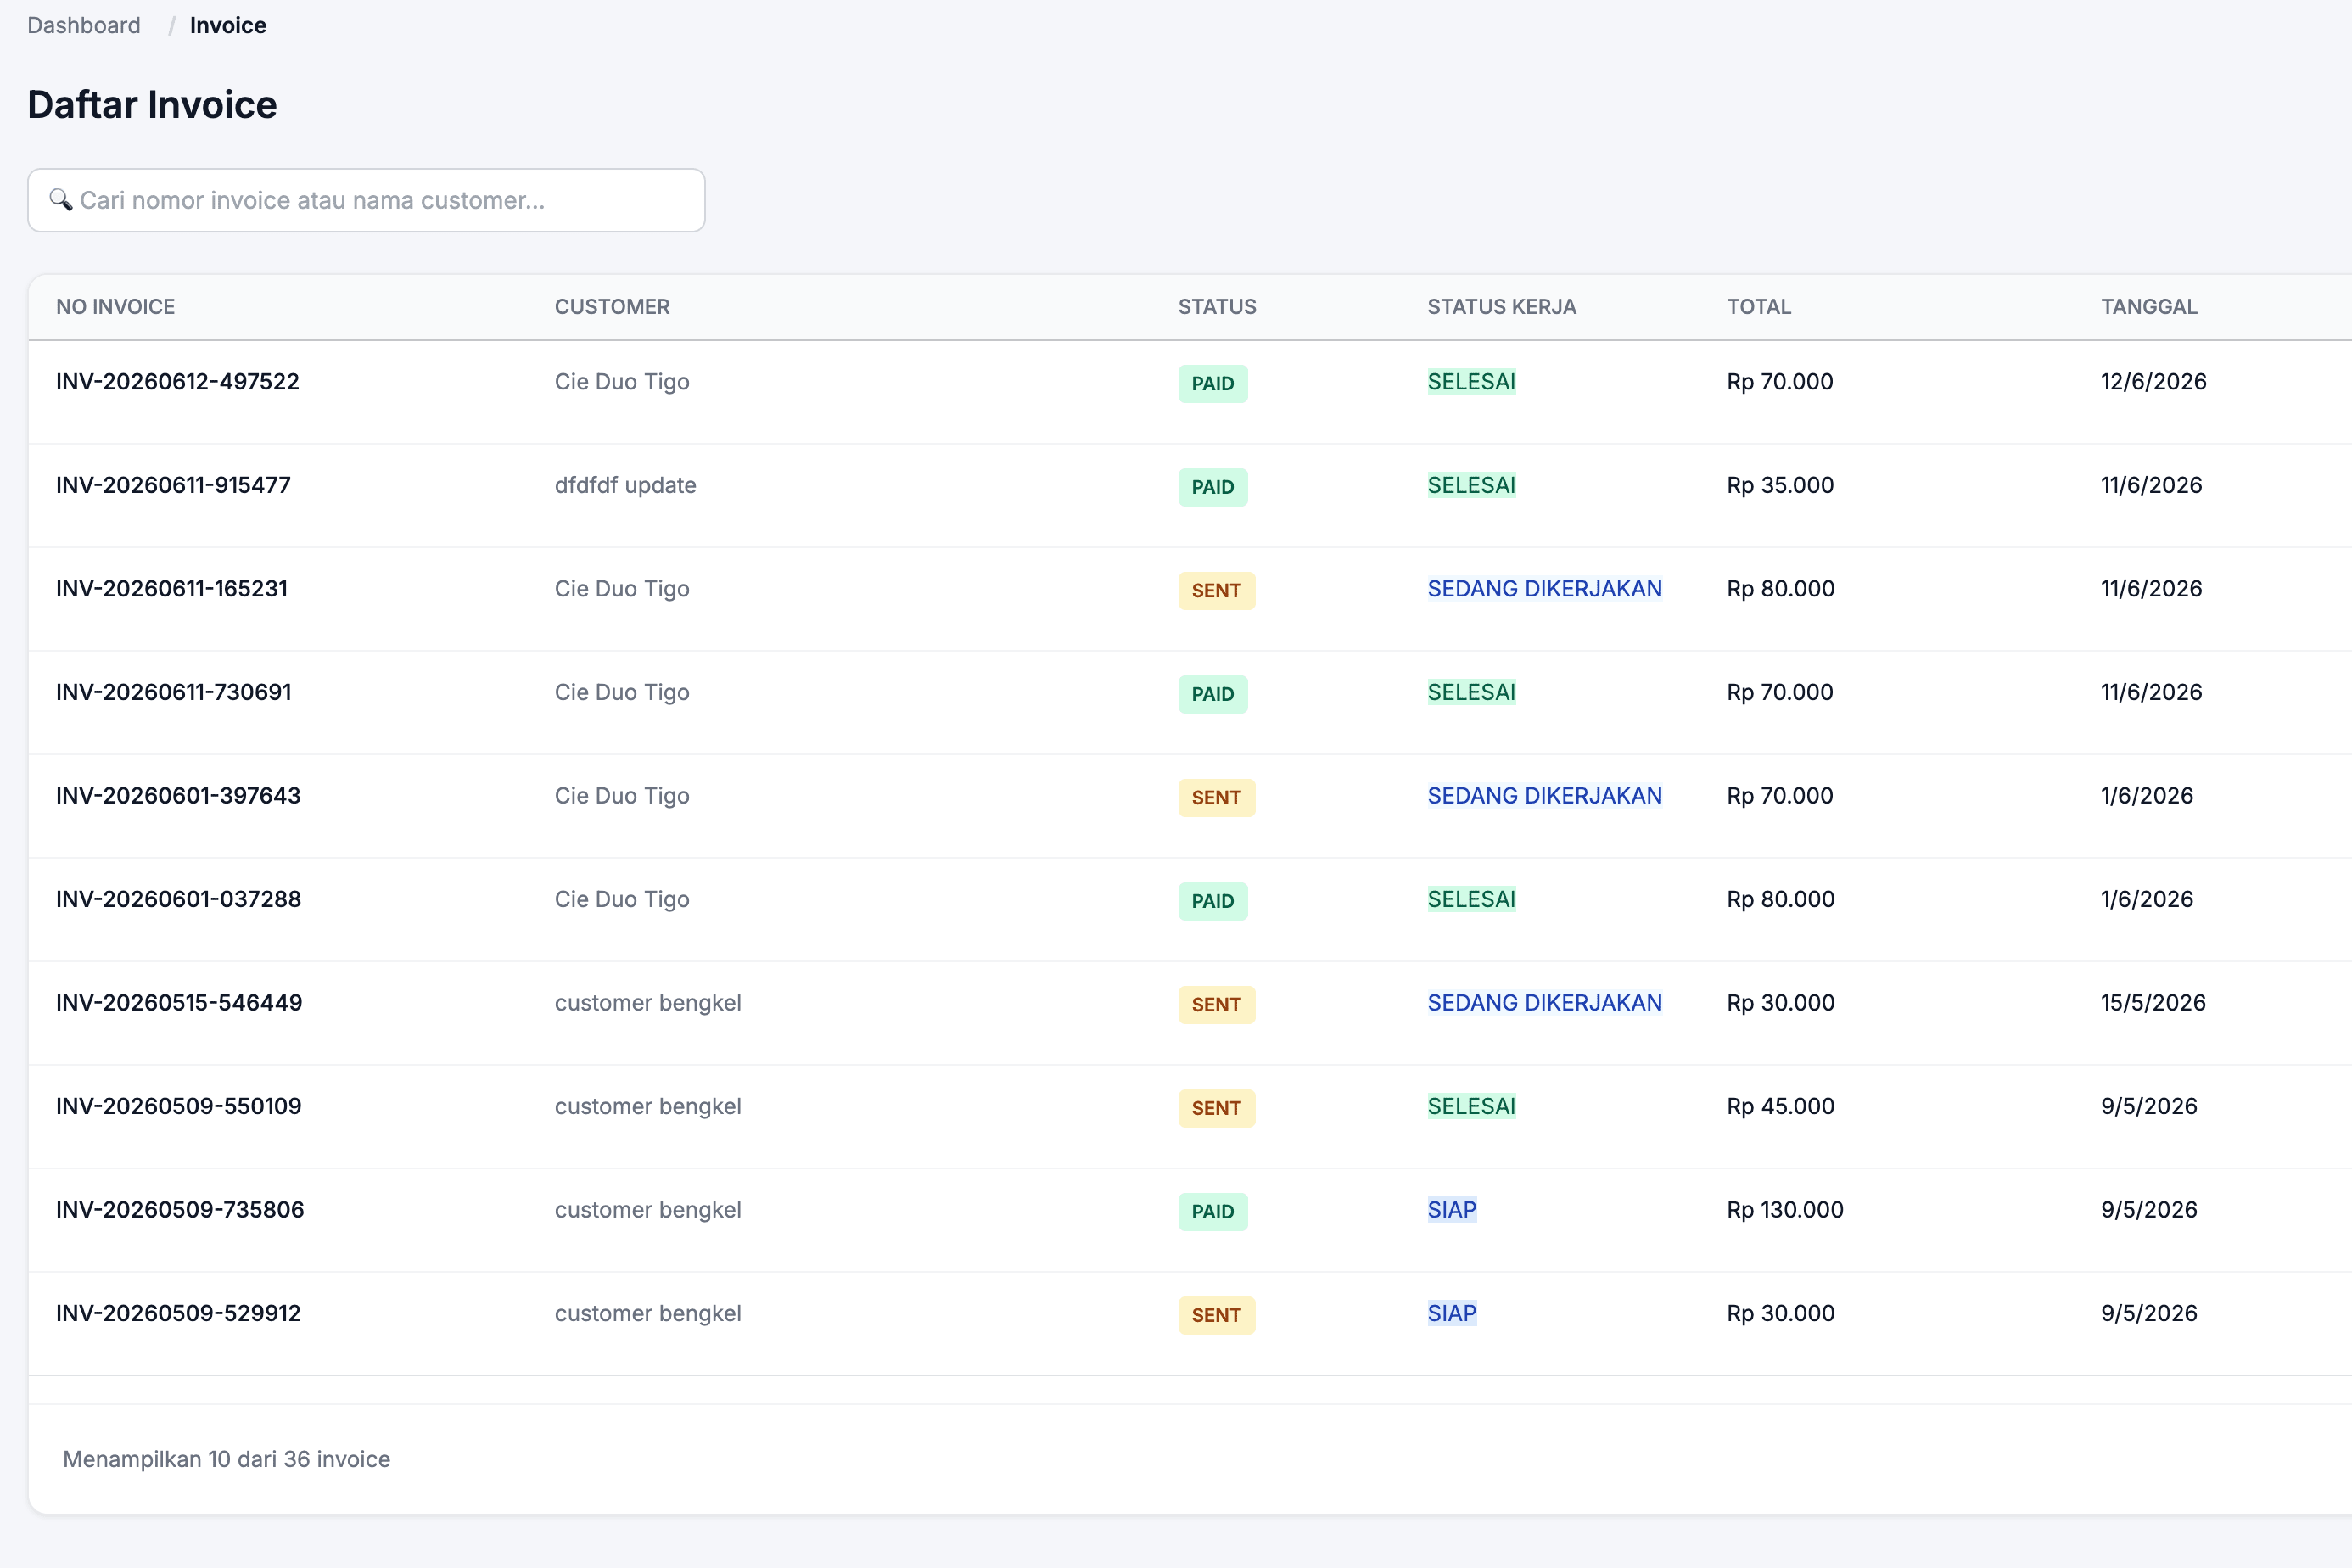
Task: Open invoice INV-20260509-550109
Action: [178, 1106]
